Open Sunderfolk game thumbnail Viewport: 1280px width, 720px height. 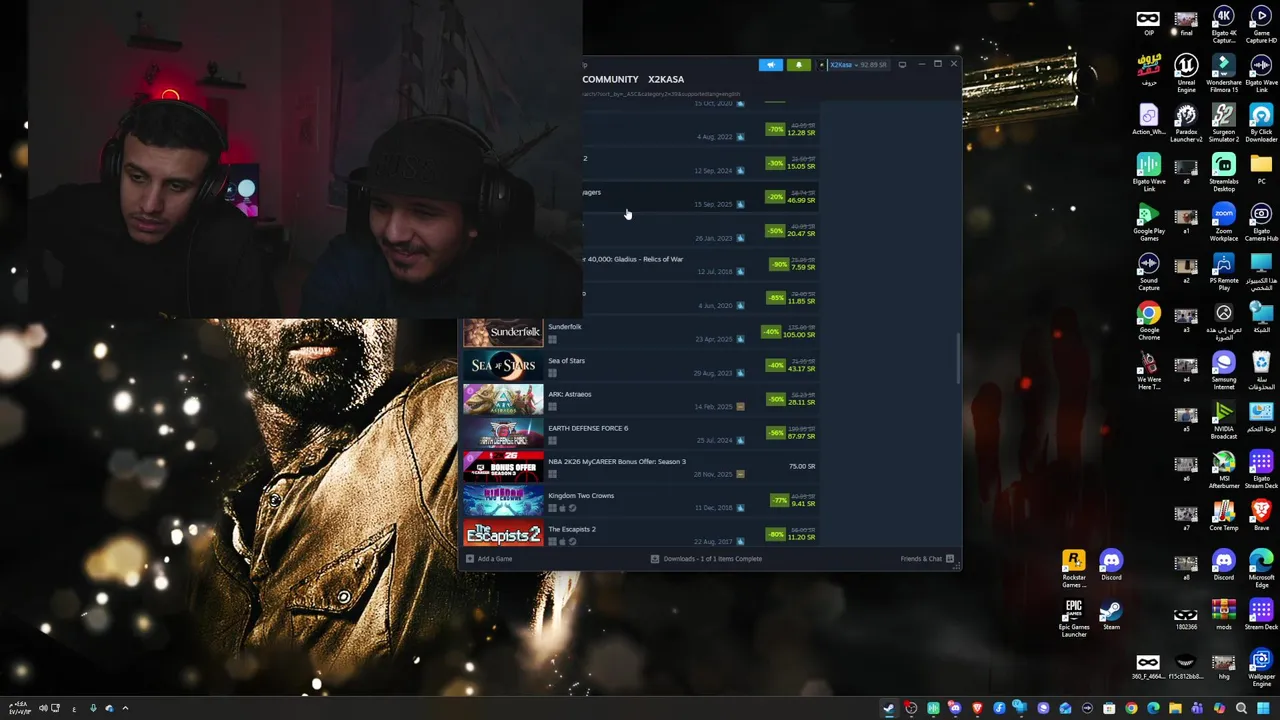(503, 332)
